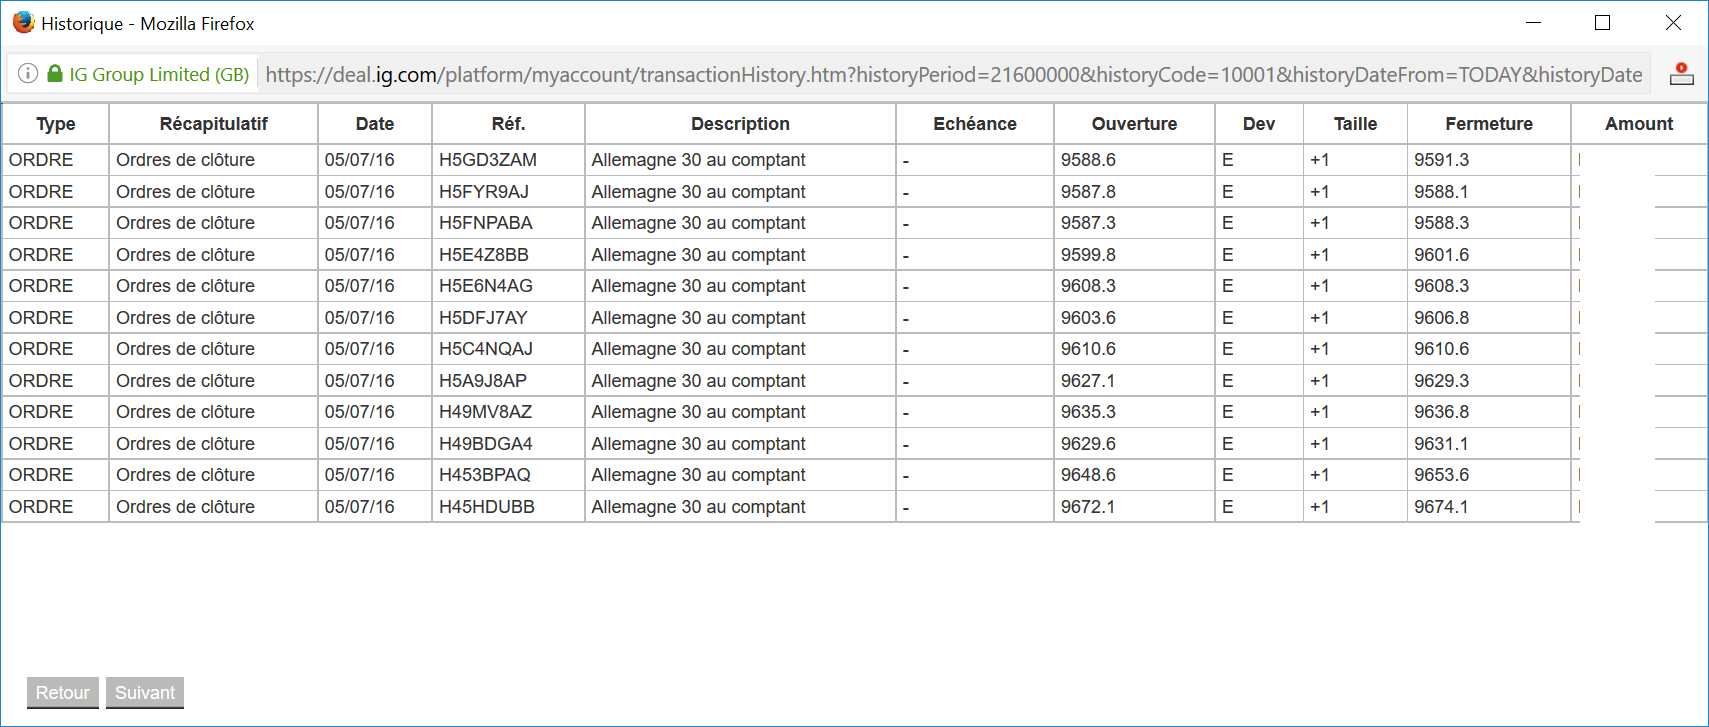Click the opening price 9672.1
This screenshot has width=1709, height=727.
(1088, 507)
